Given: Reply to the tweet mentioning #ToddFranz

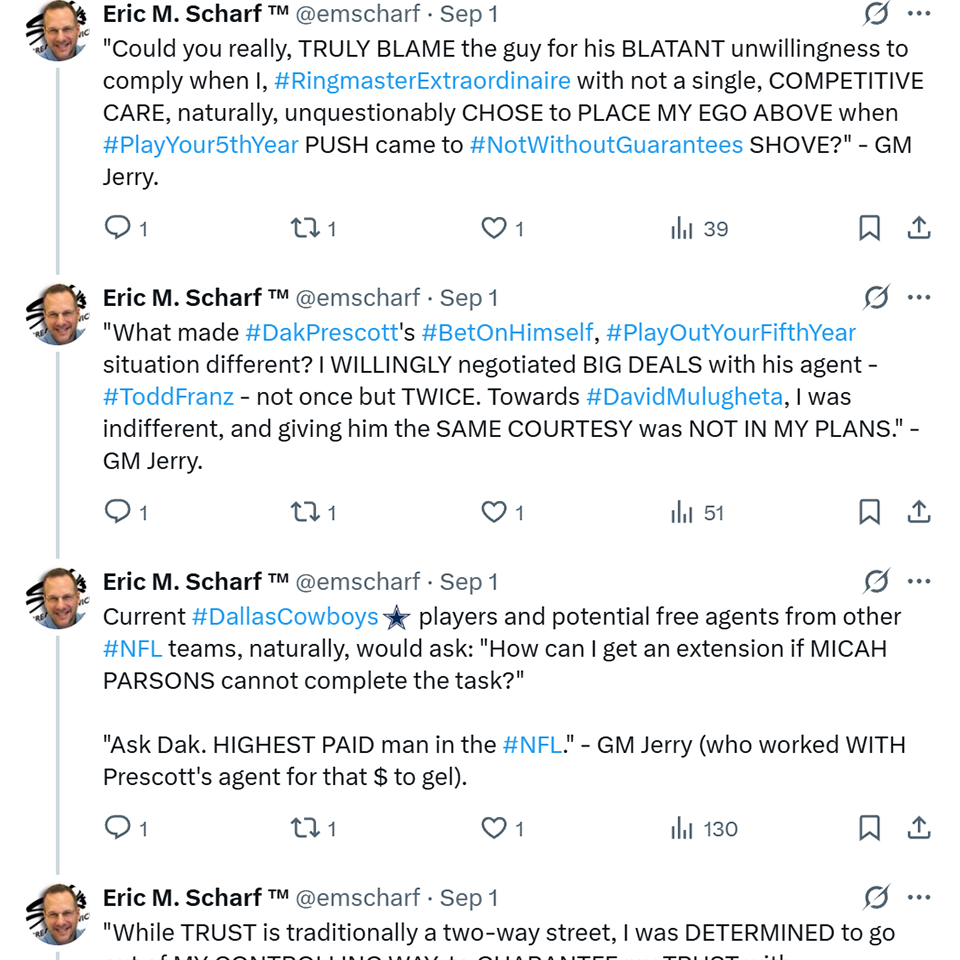Looking at the screenshot, I should point(118,512).
